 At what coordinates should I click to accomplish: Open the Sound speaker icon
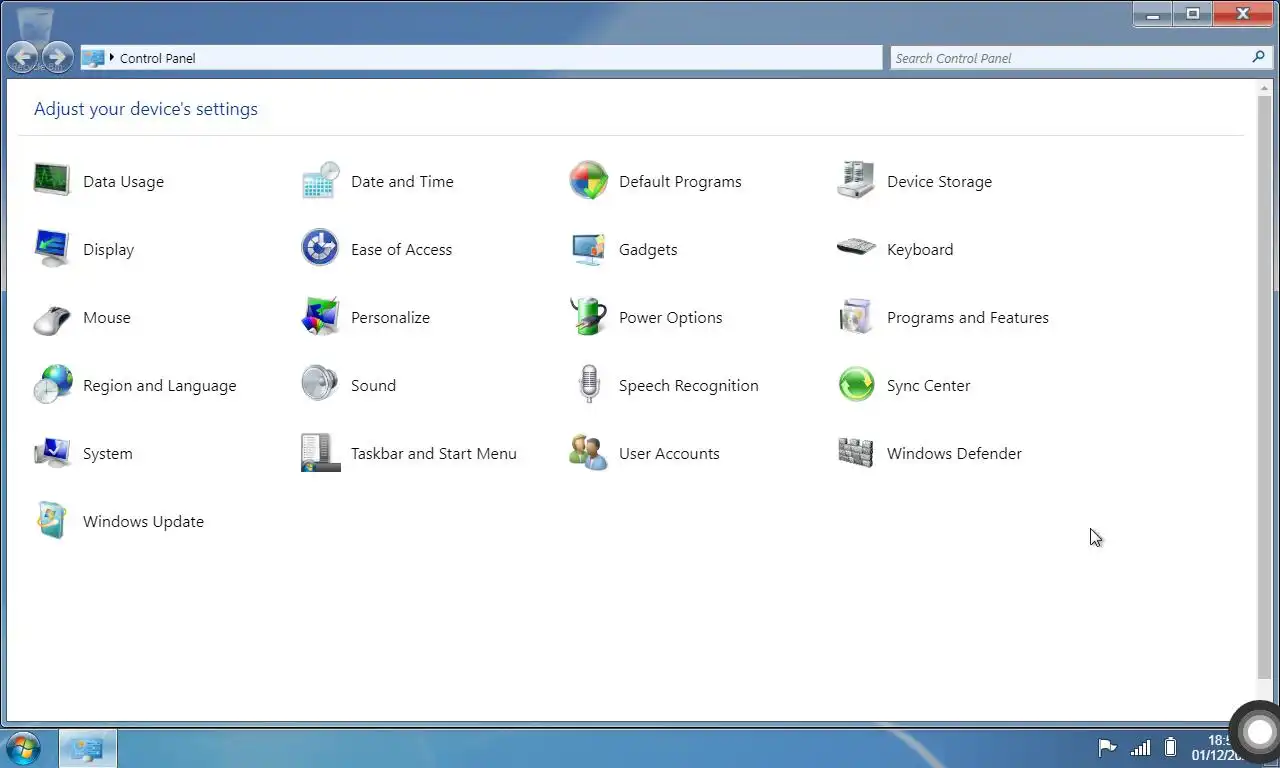click(x=320, y=384)
